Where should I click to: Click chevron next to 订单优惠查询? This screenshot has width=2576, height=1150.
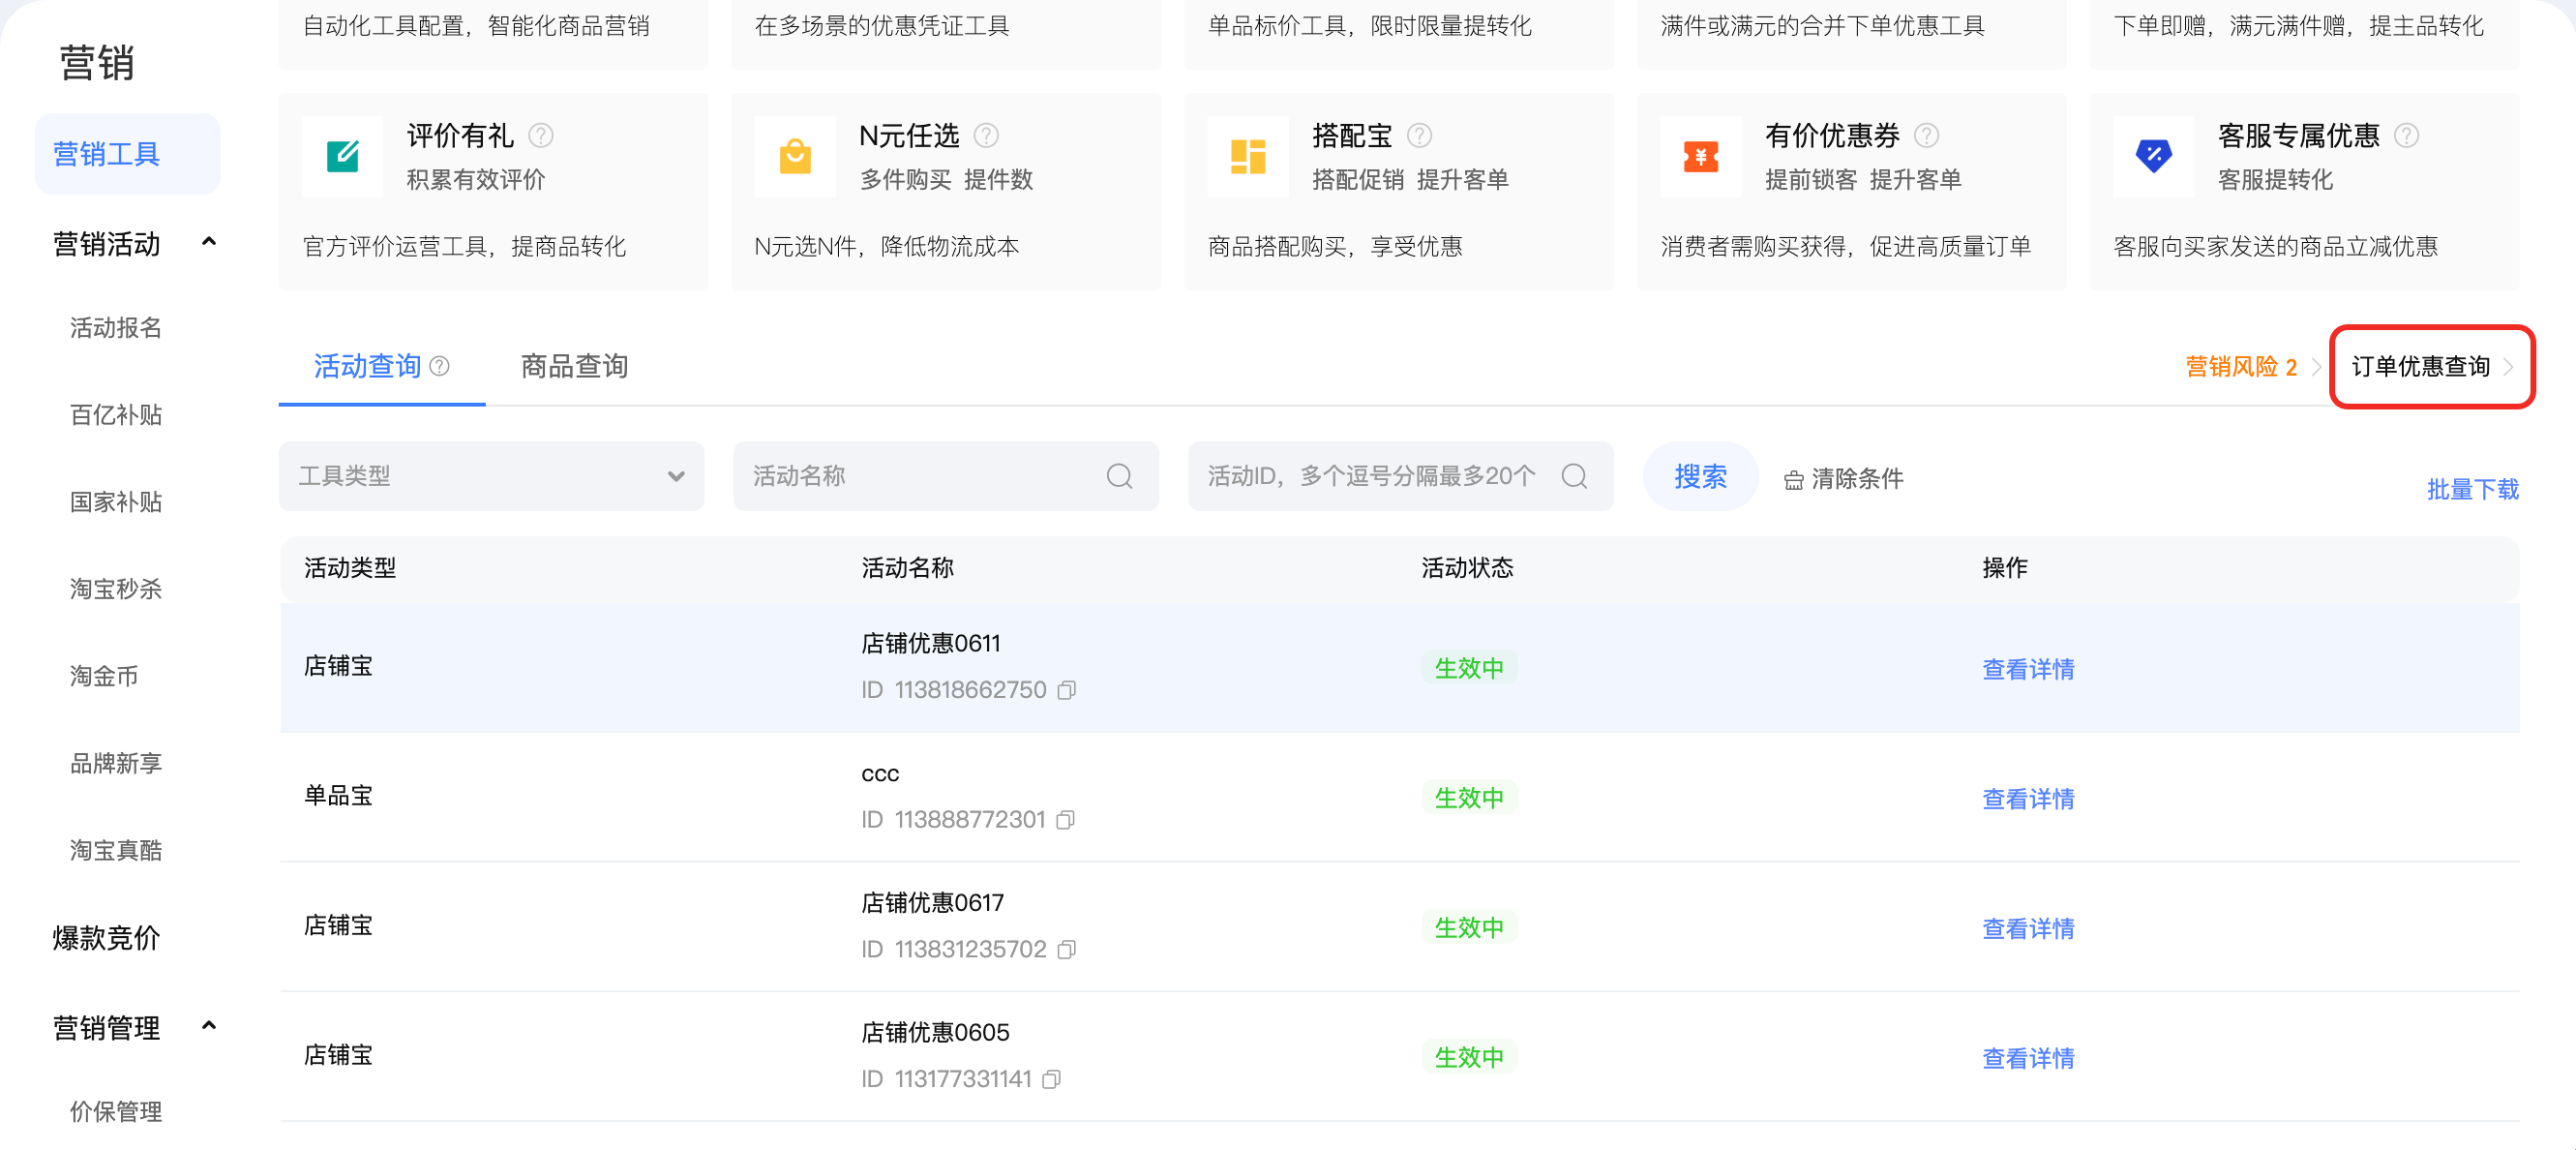tap(2508, 367)
